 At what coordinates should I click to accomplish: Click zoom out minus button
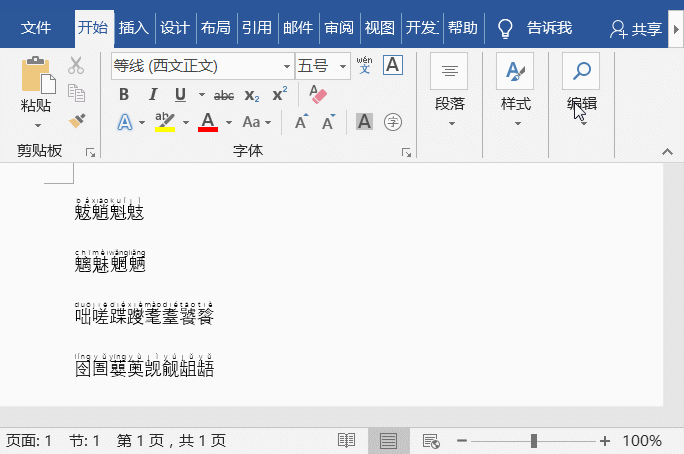pos(462,441)
